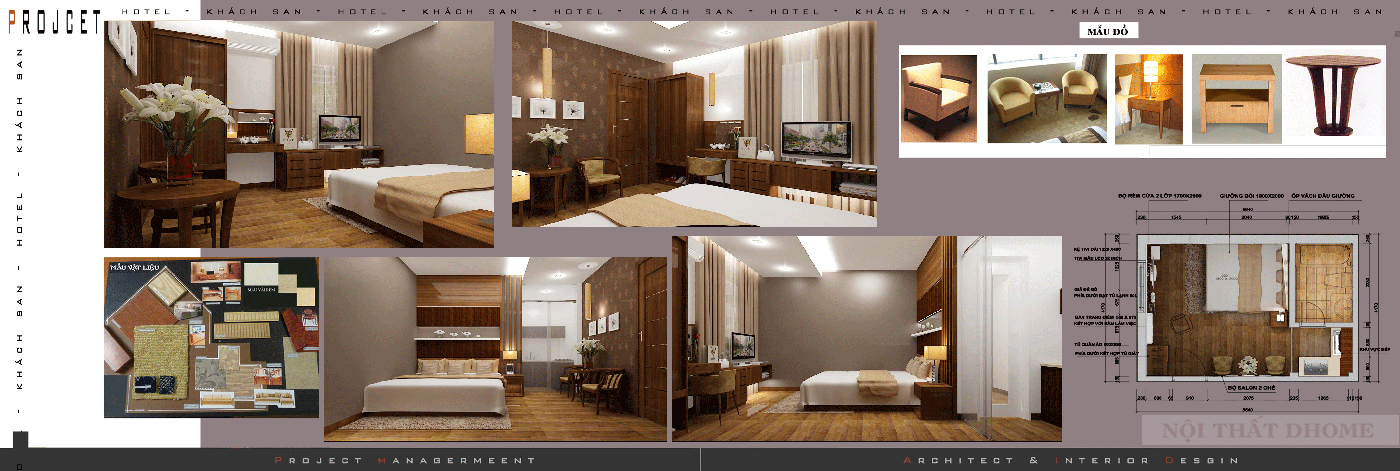The image size is (1400, 471).
Task: Select the top-left bedroom render with lilies
Action: [299, 134]
